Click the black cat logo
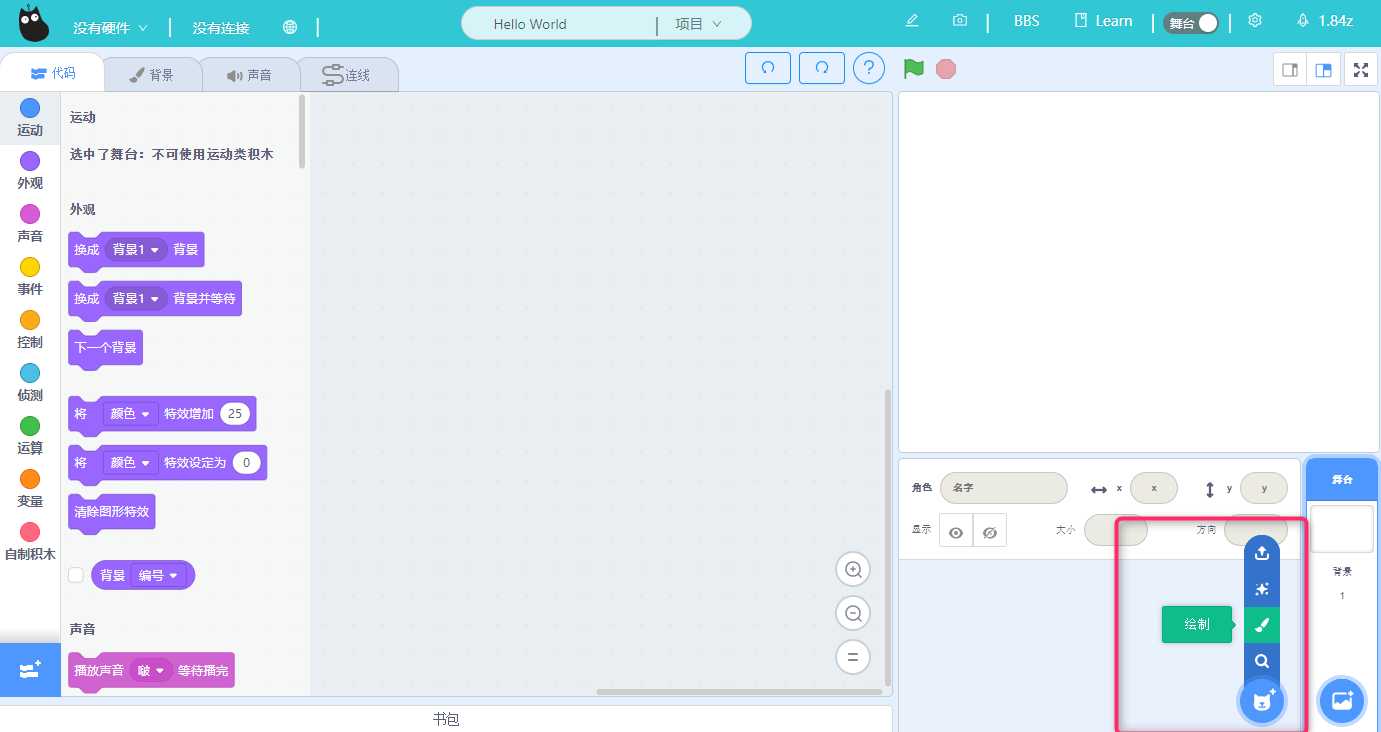The width and height of the screenshot is (1381, 732). 33,22
